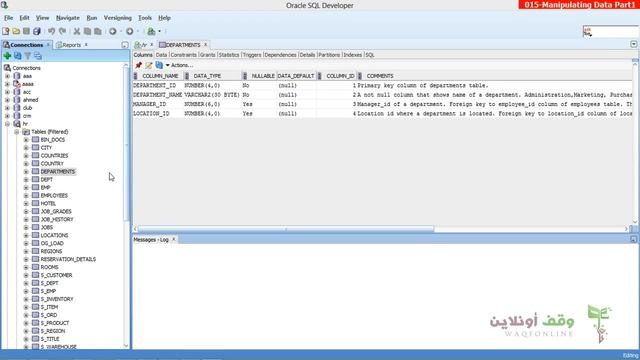
Task: Collapse the hr connection node
Action: [x=7, y=124]
